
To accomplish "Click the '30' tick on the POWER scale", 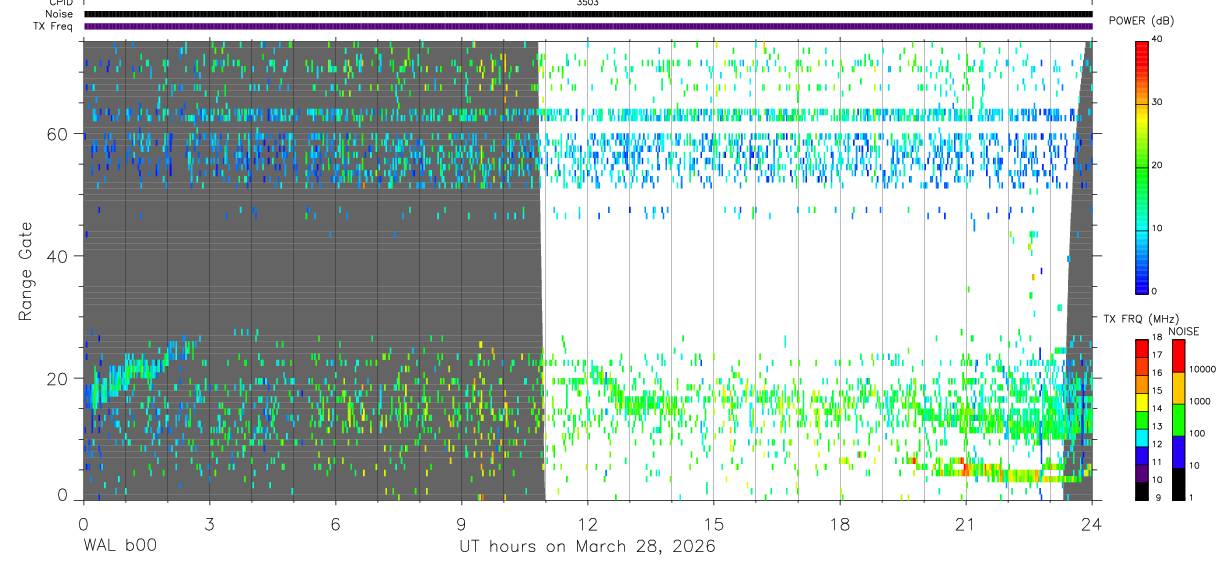I will tap(1158, 102).
